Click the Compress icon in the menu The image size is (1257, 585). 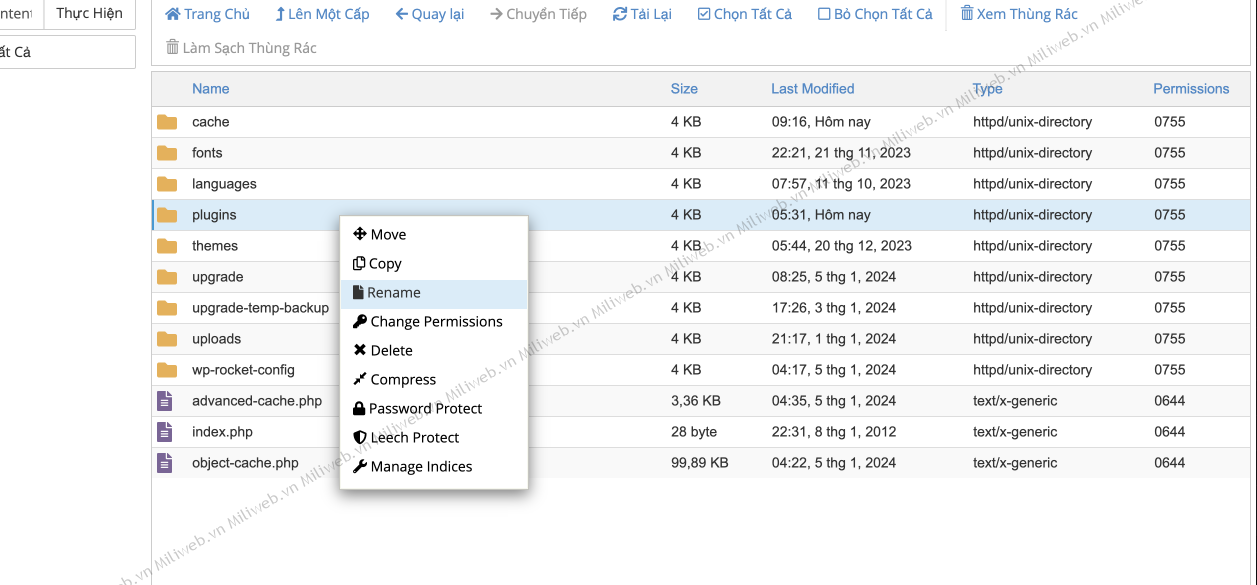point(358,379)
